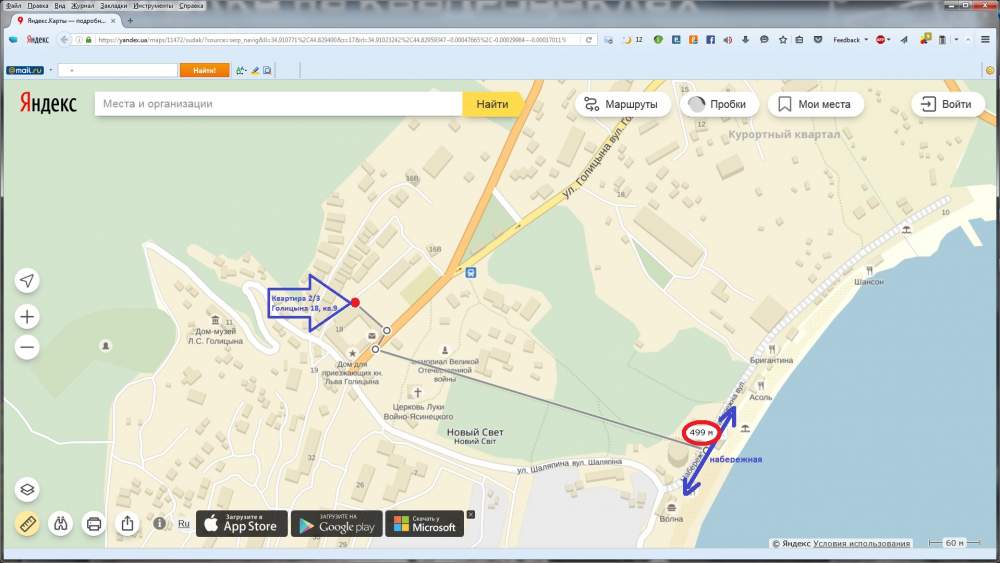Click the bus stop icon on the map

coord(471,273)
